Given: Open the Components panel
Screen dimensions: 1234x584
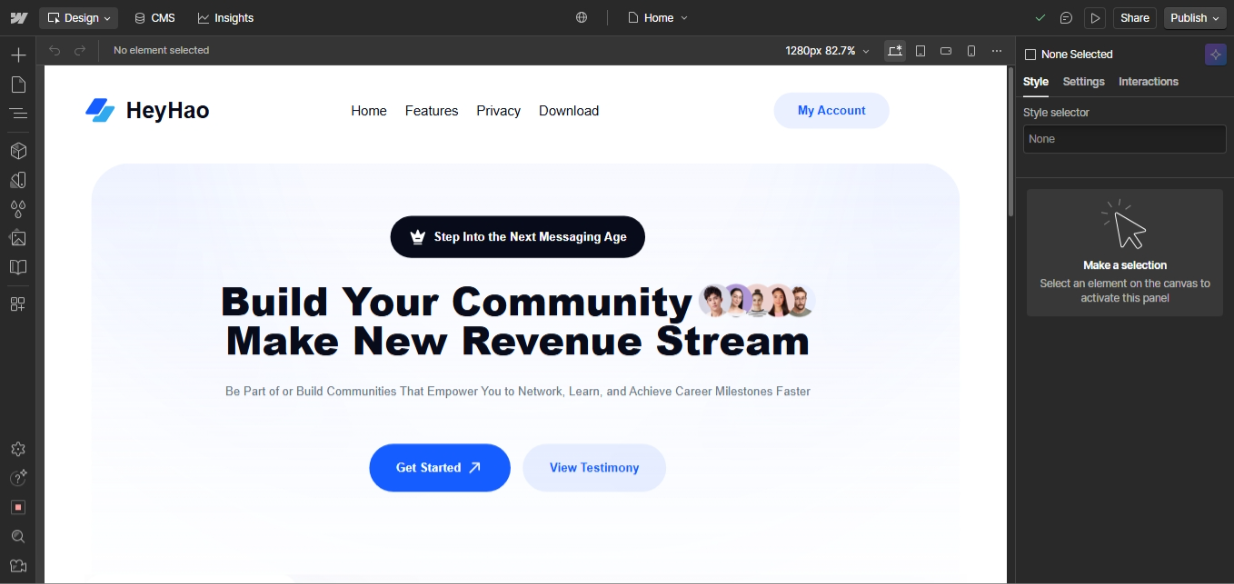Looking at the screenshot, I should (x=18, y=150).
